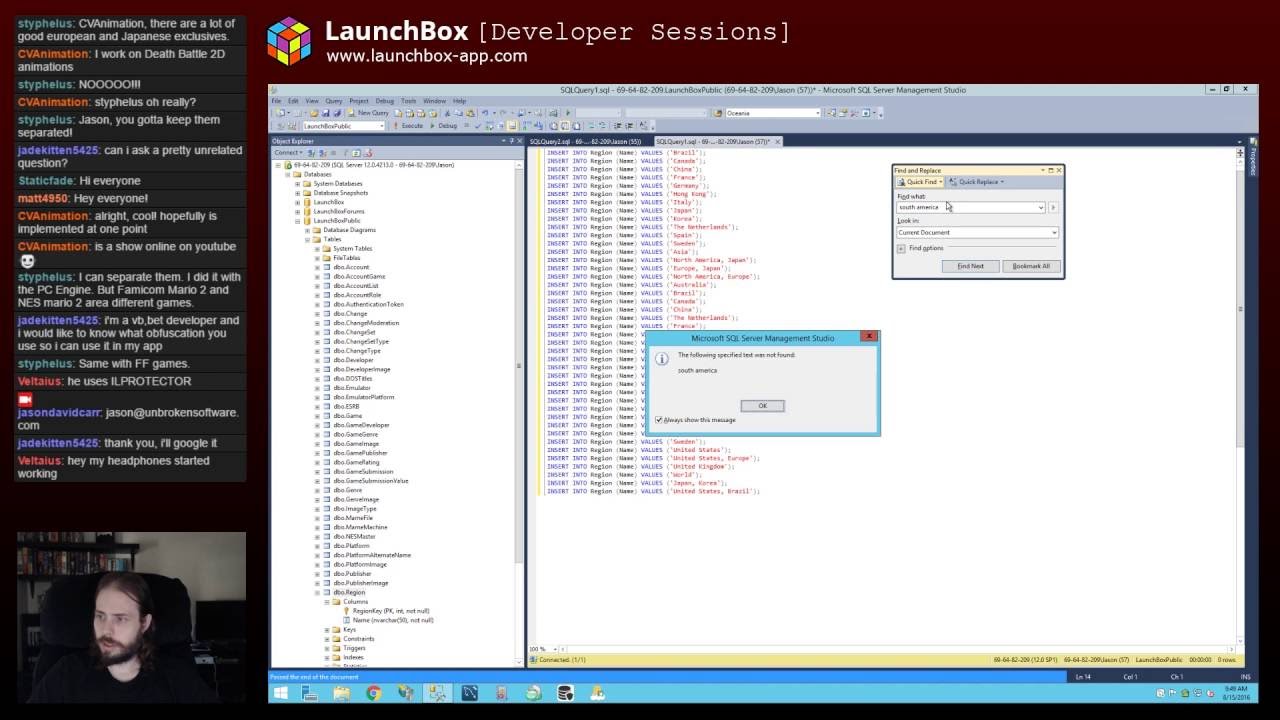Open File Explorer from the taskbar

341,693
